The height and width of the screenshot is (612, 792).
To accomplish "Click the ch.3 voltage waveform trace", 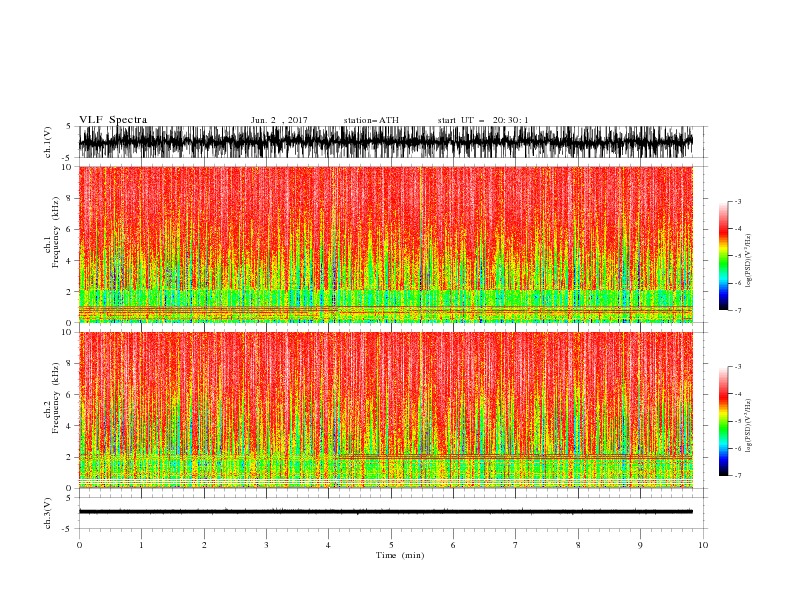I will point(385,512).
